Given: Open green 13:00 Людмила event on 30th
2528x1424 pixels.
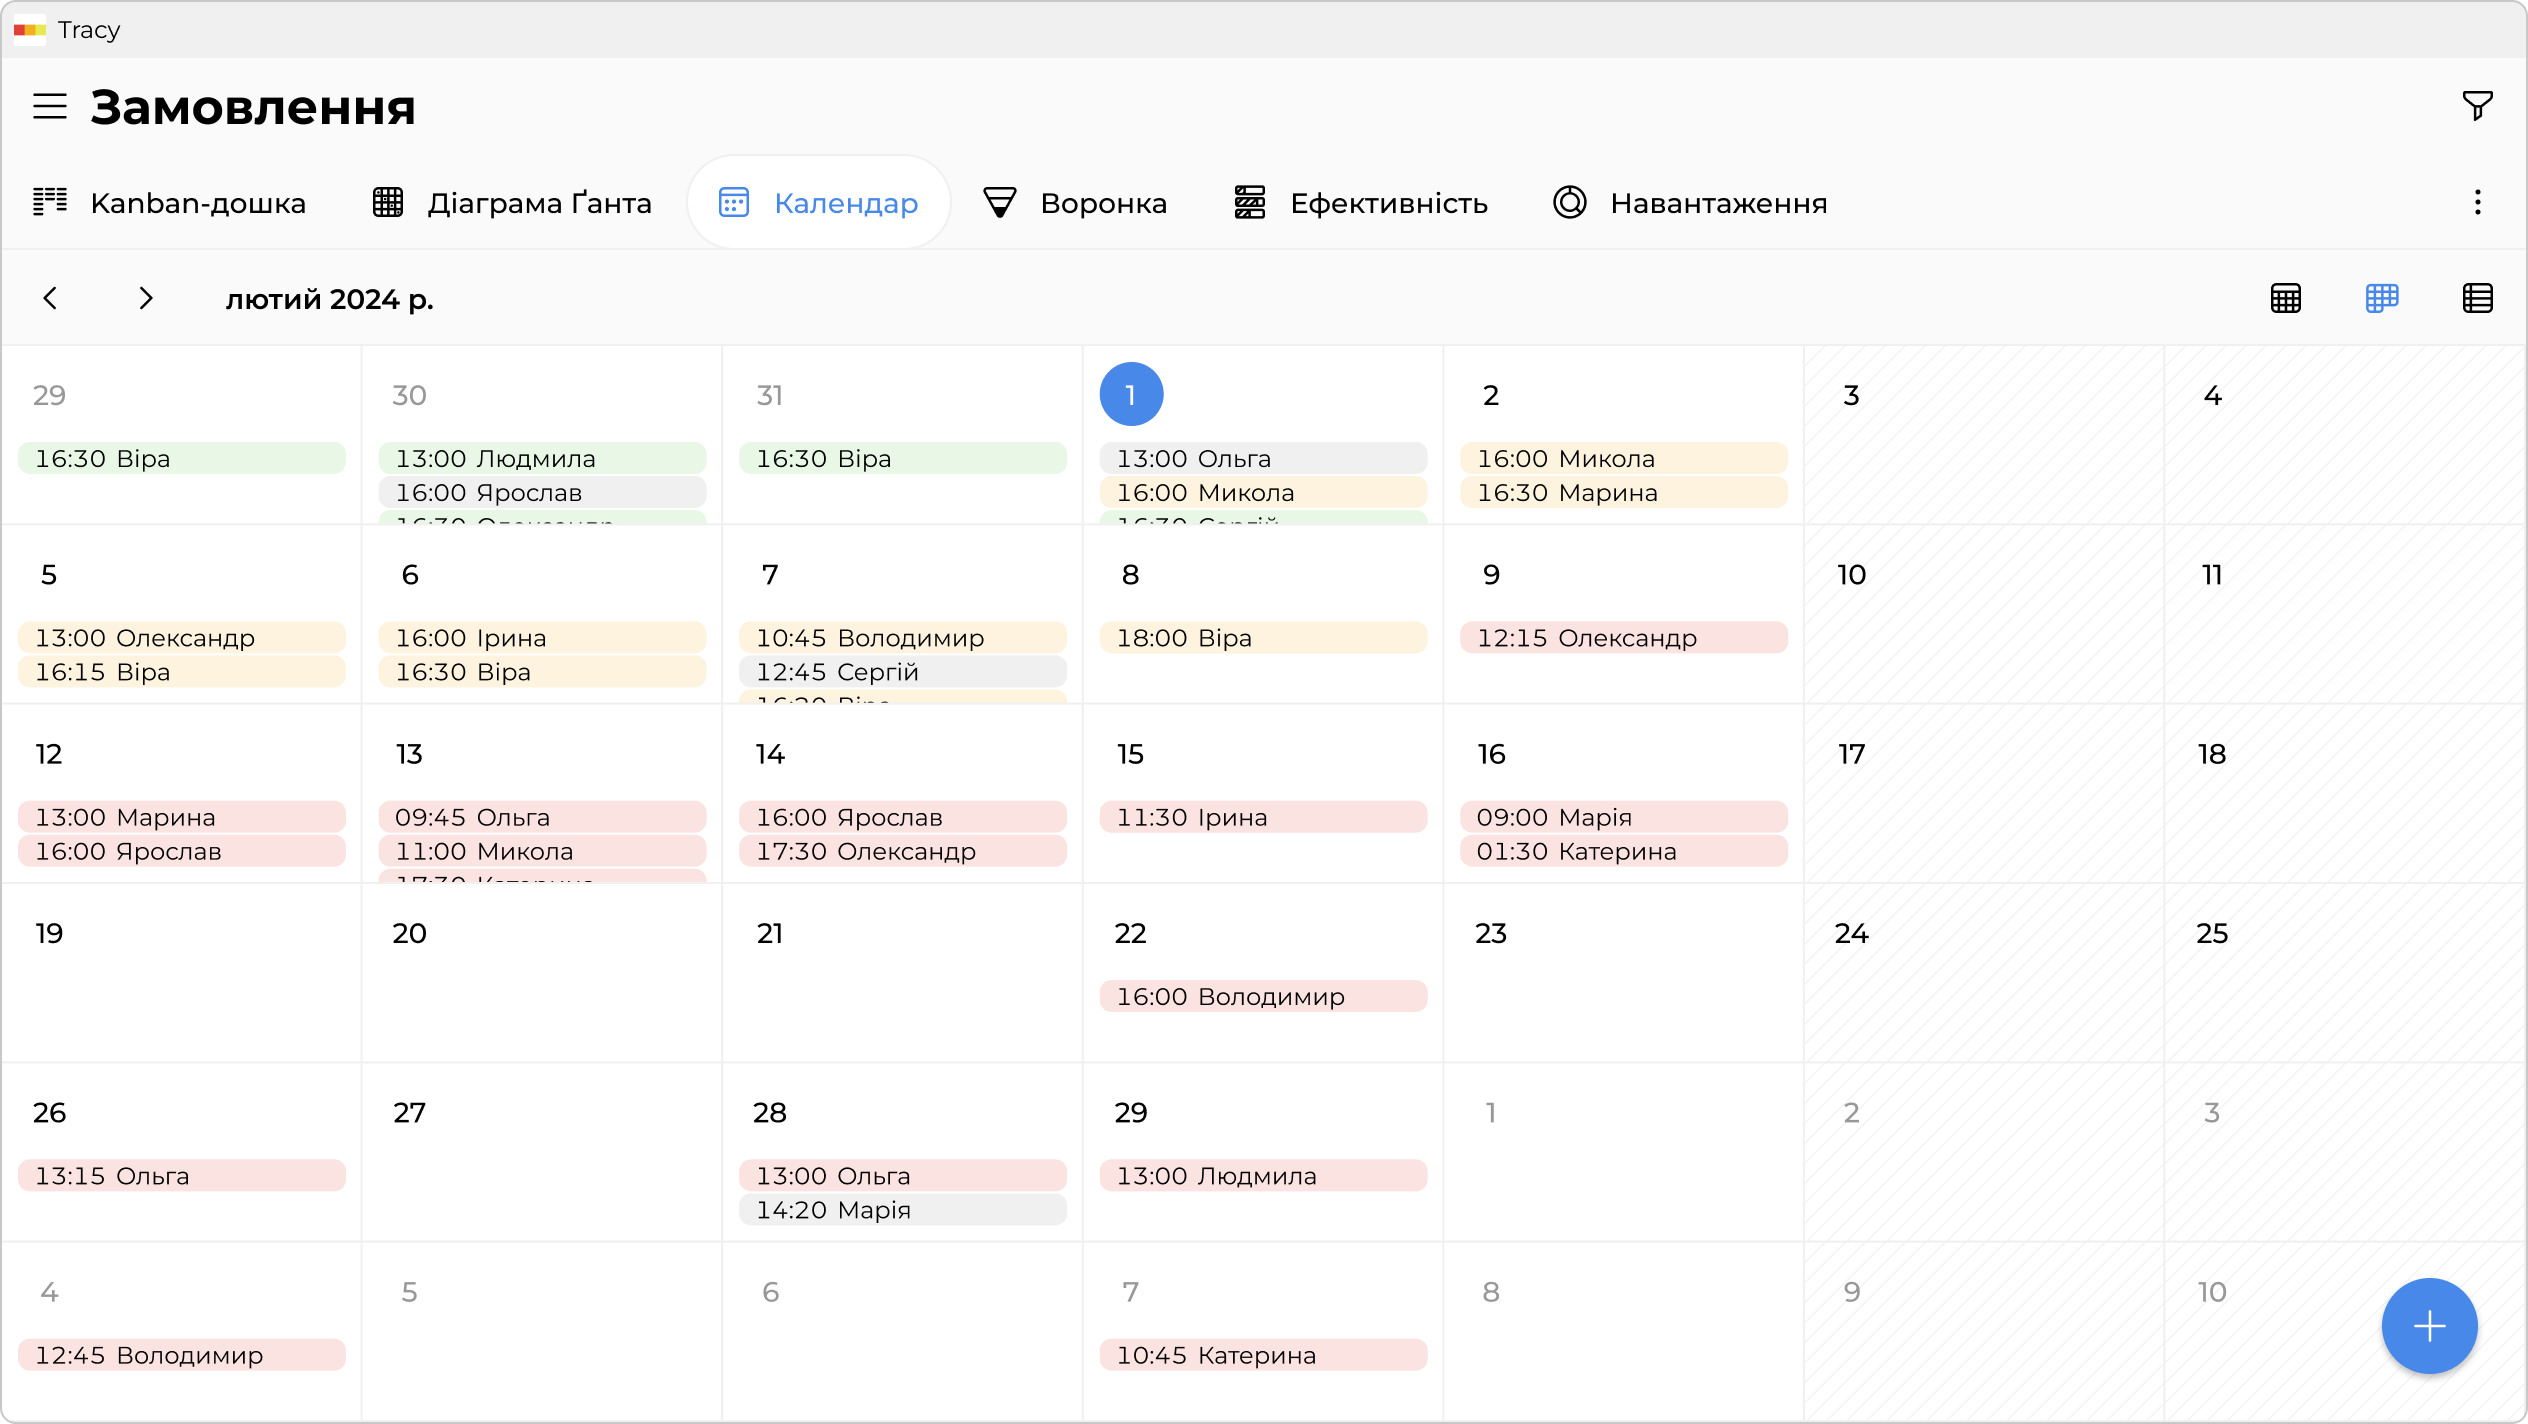Looking at the screenshot, I should [541, 458].
